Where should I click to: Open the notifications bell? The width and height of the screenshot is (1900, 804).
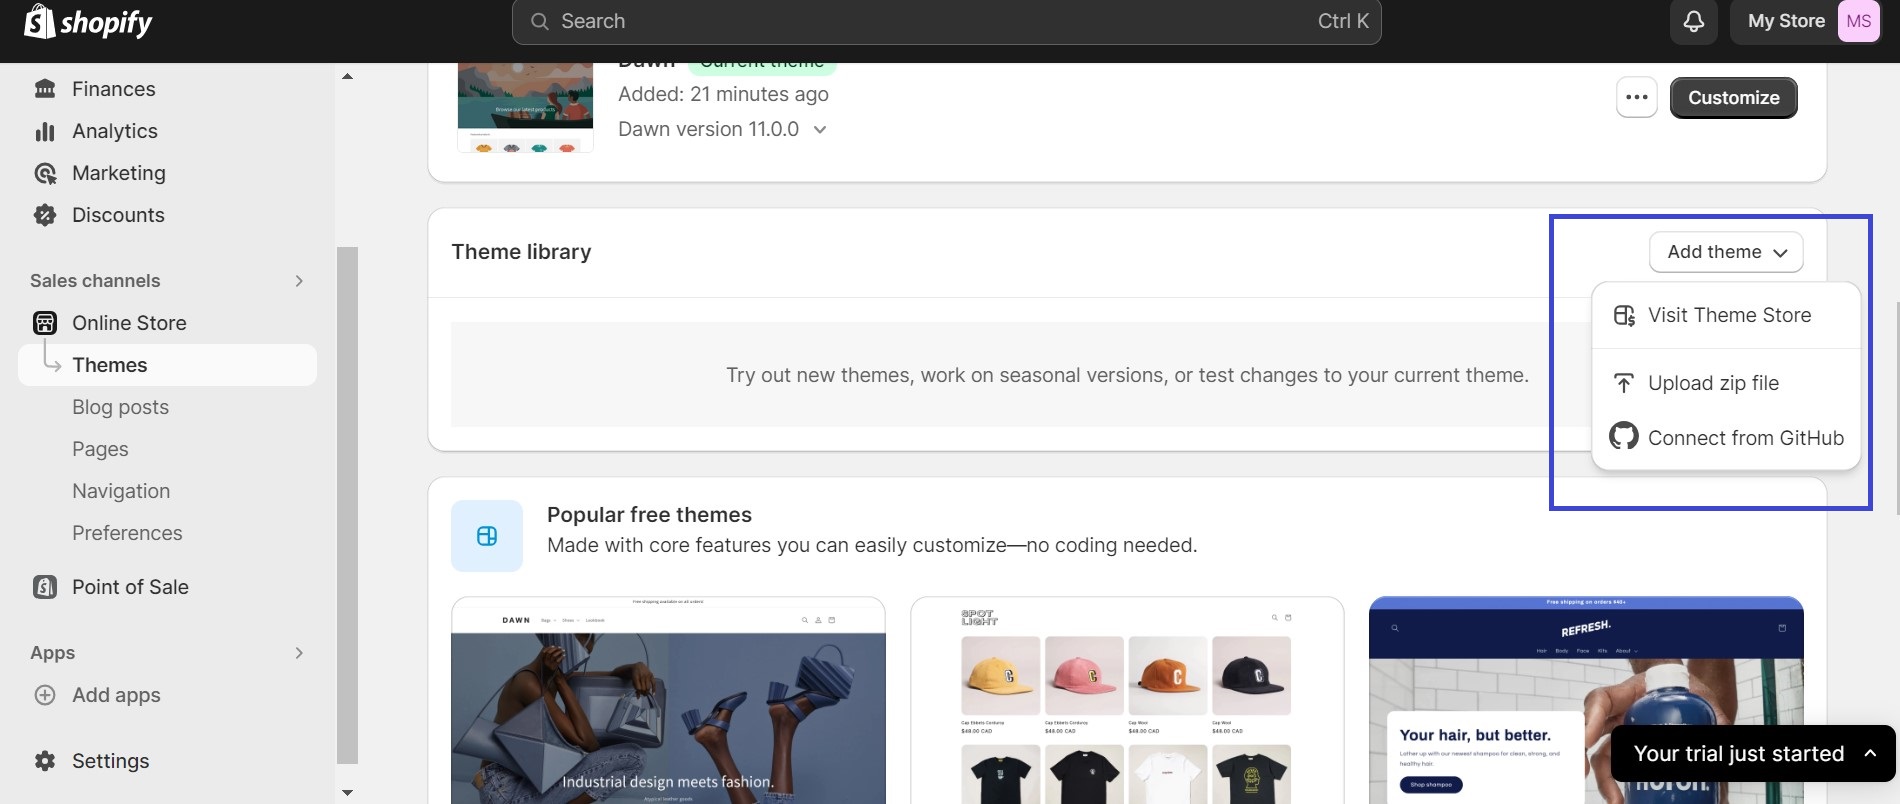click(1693, 21)
